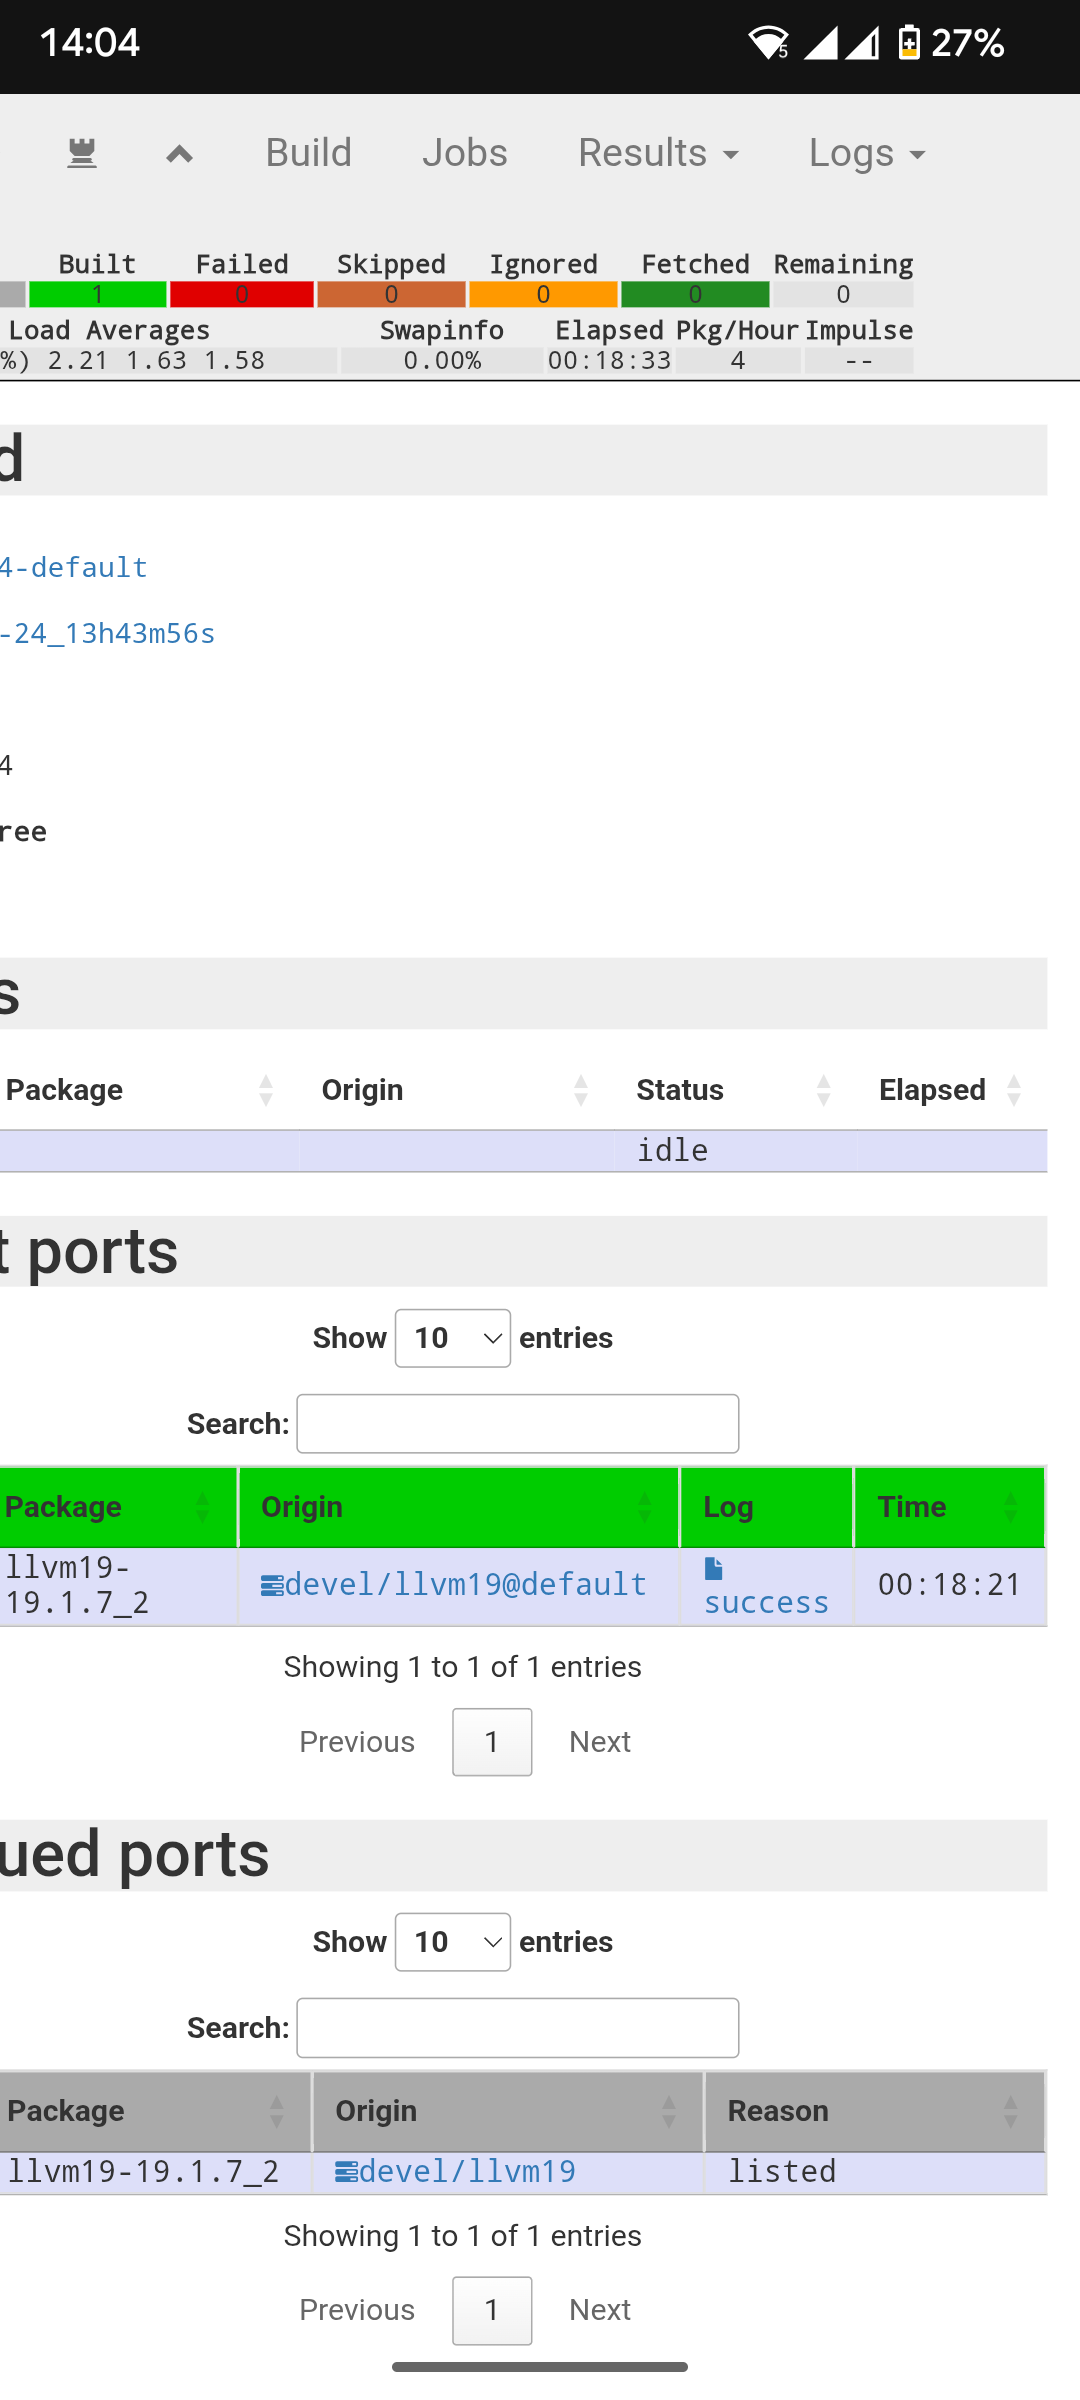Open the devel/llvm19@default origin link
1080x2400 pixels.
466,1584
